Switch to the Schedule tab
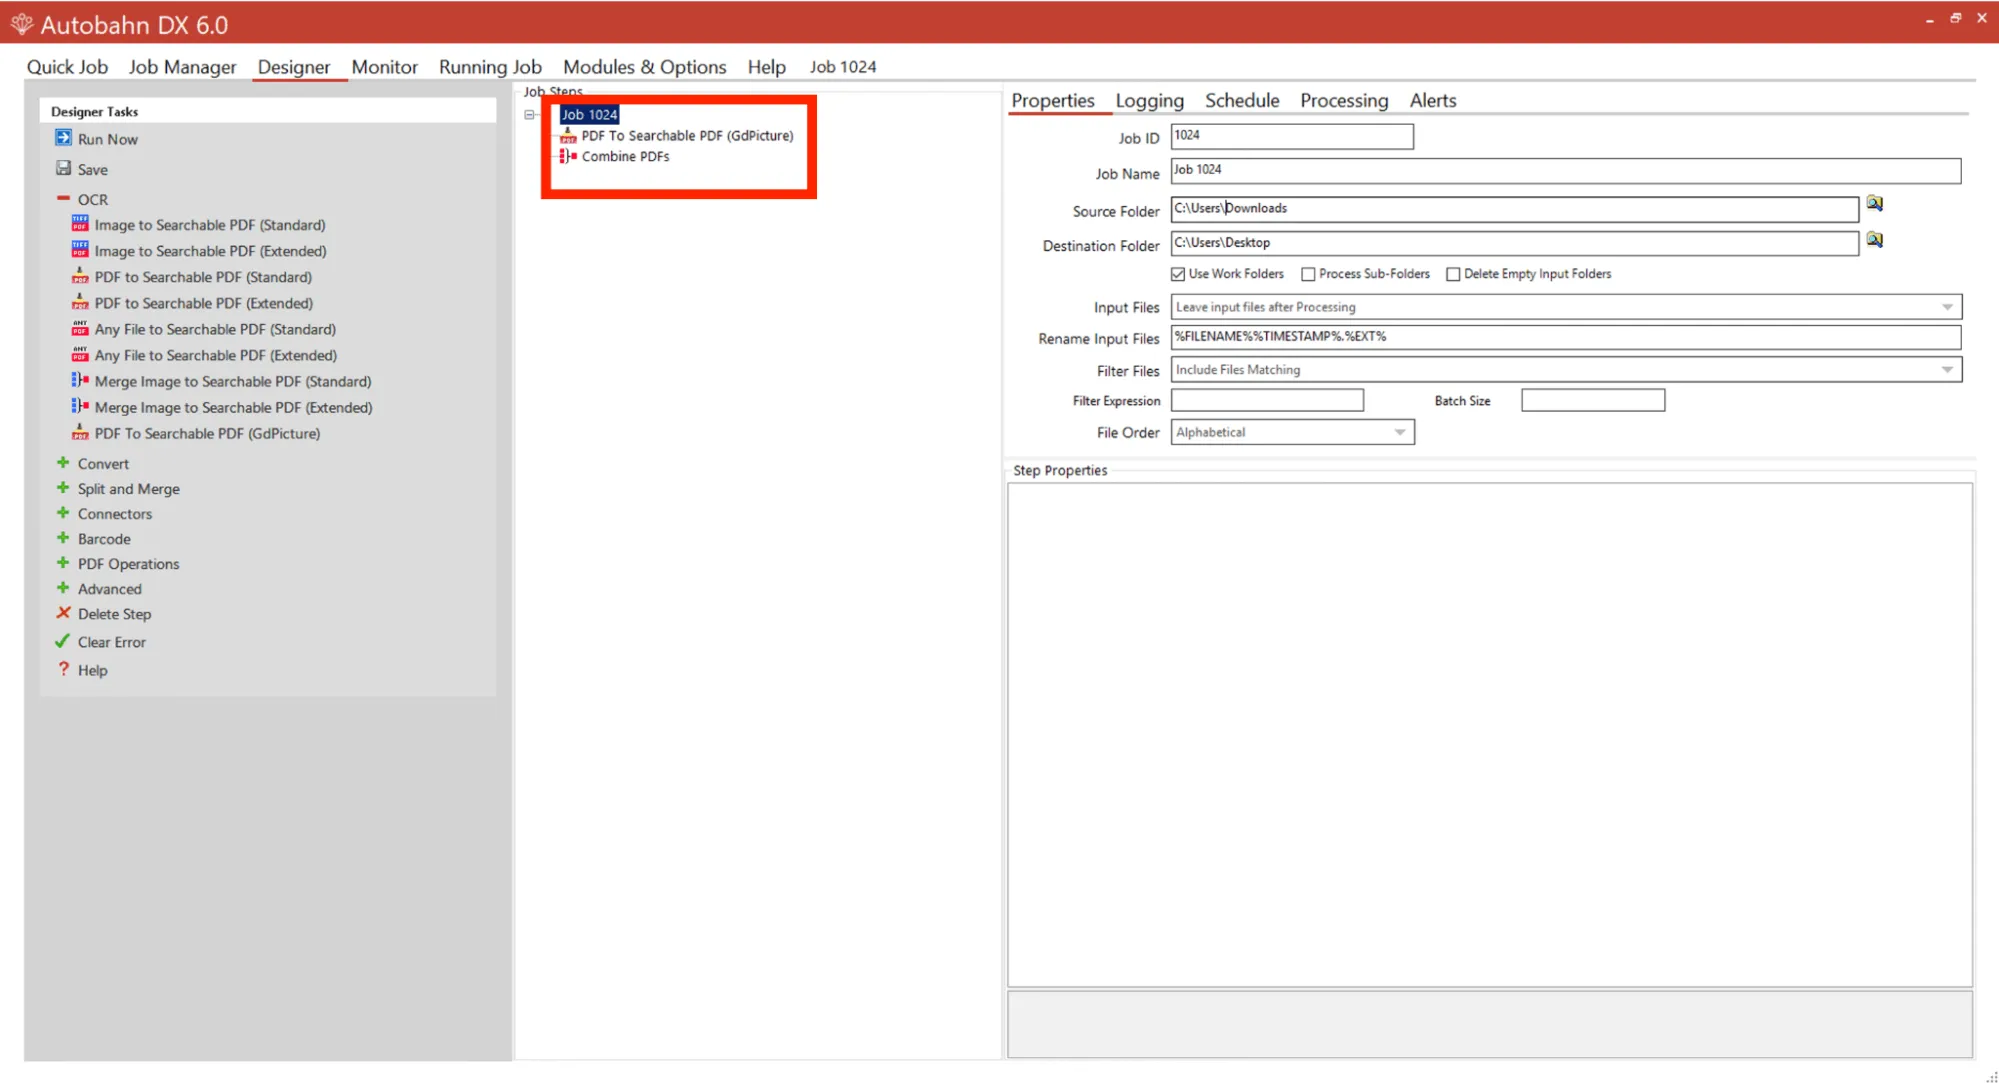The image size is (1999, 1084). [x=1242, y=100]
